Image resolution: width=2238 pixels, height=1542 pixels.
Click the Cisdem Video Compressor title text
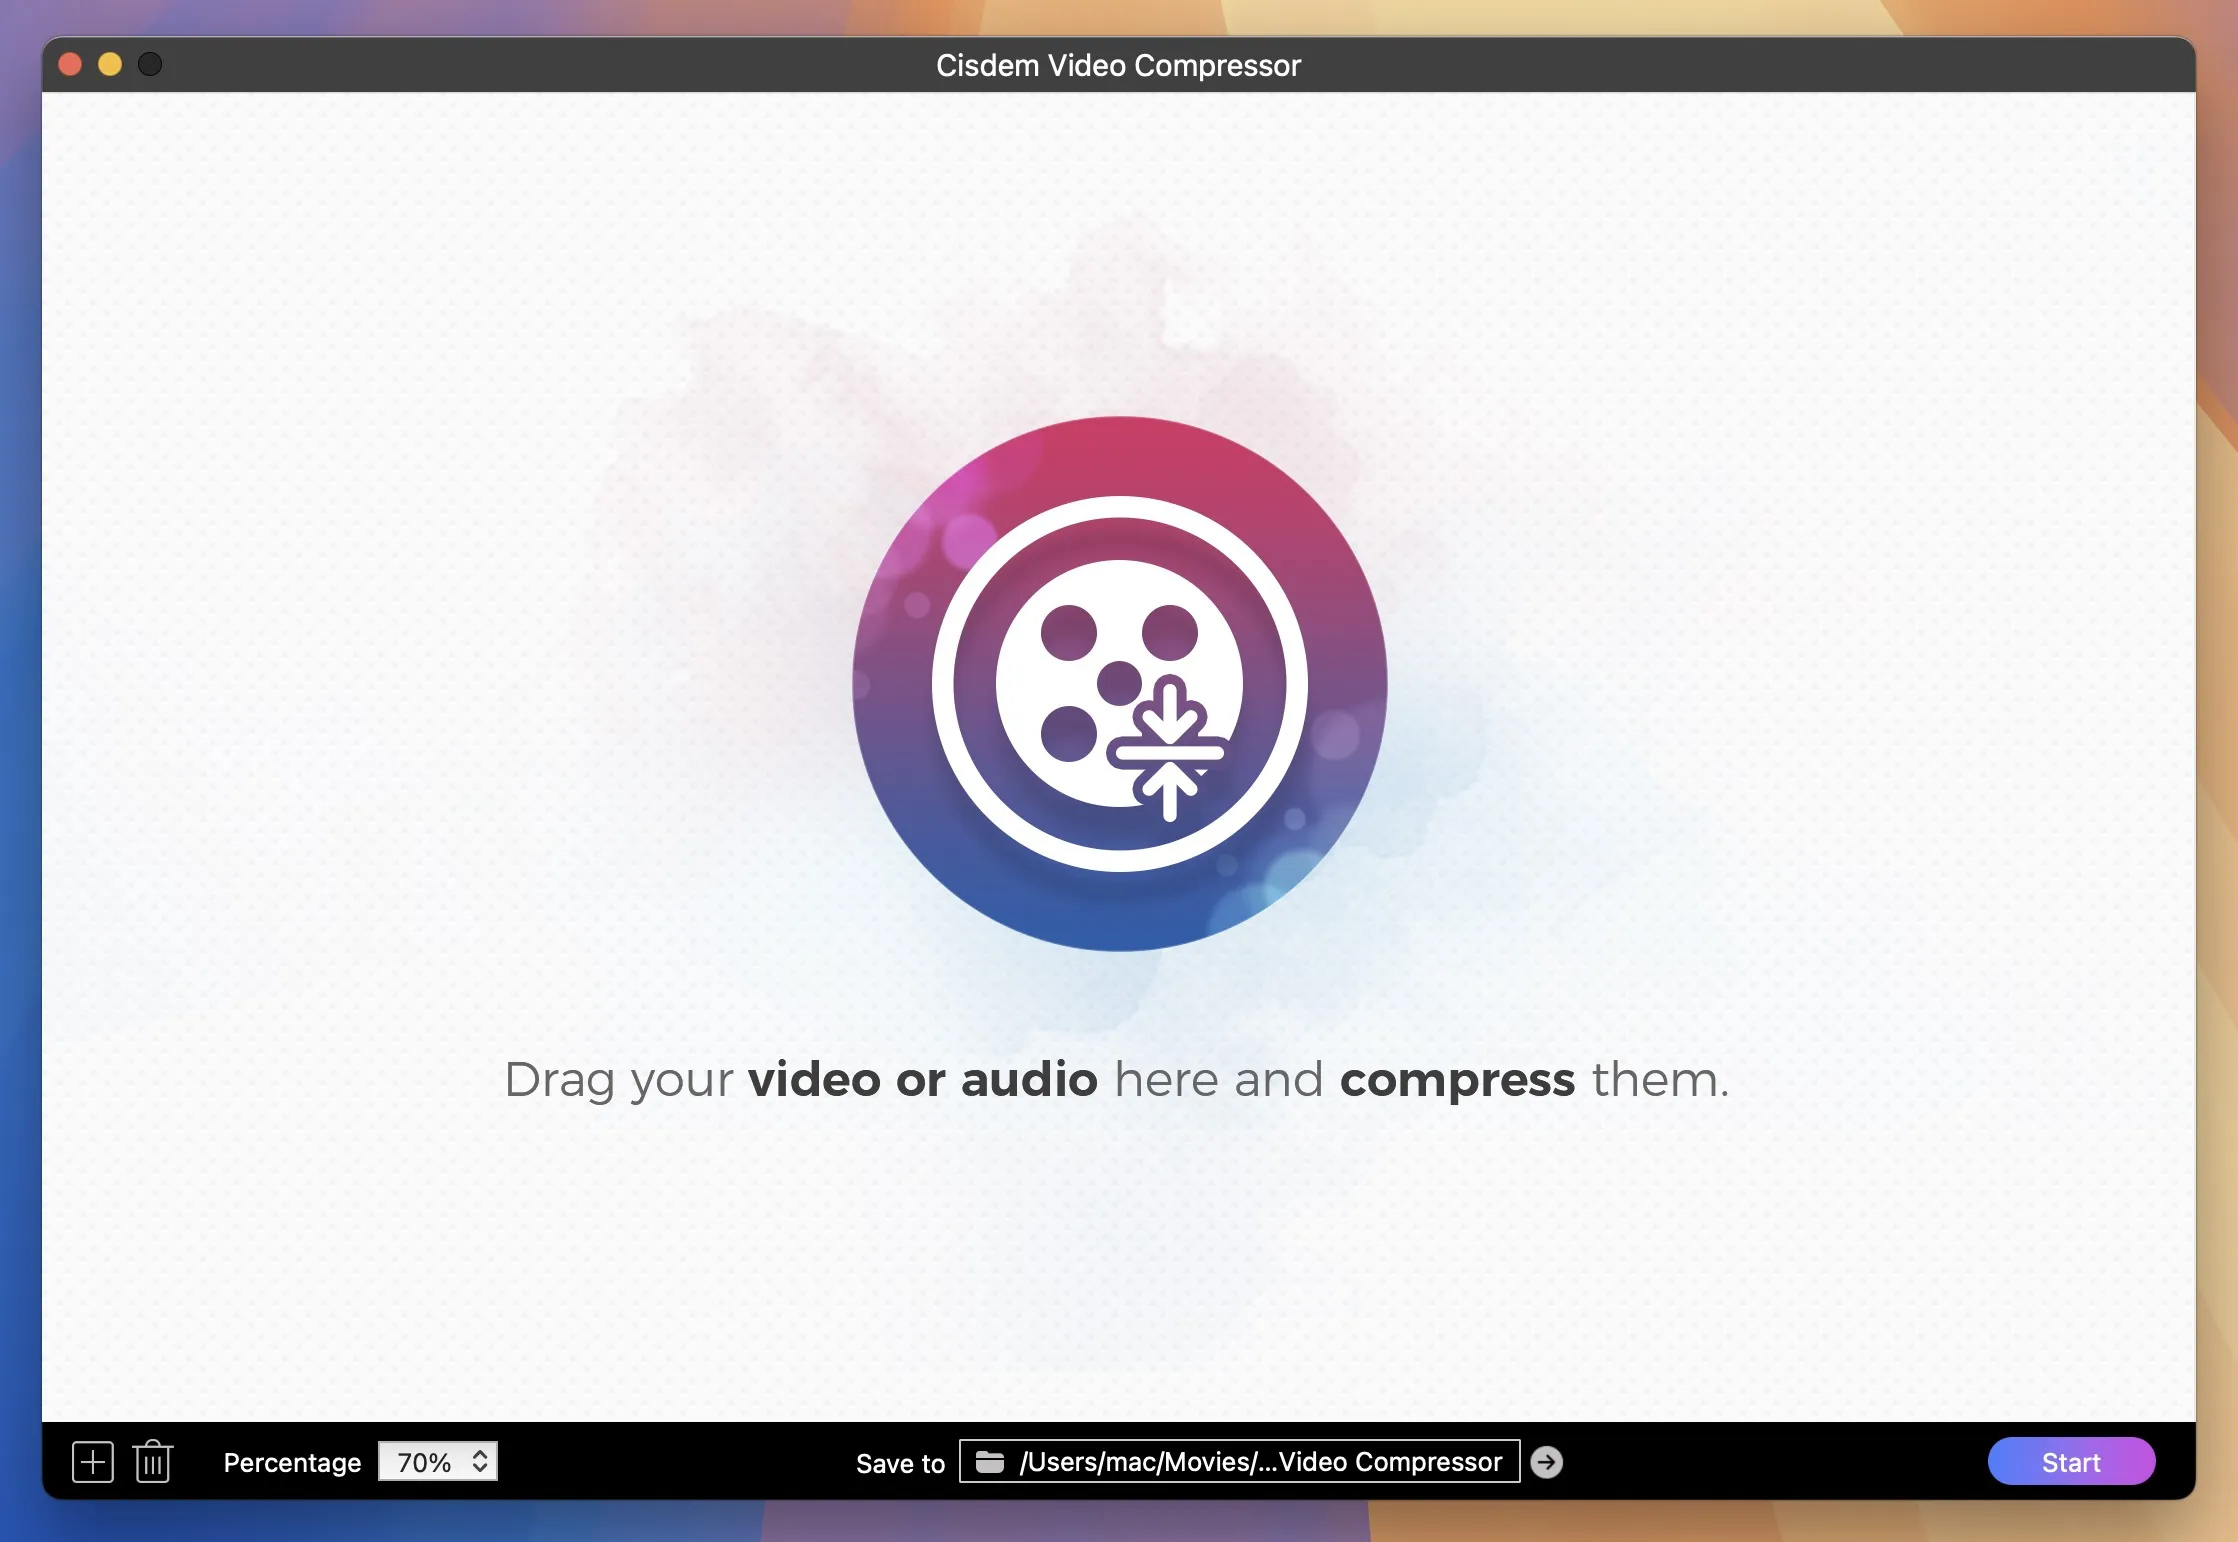(x=1118, y=65)
